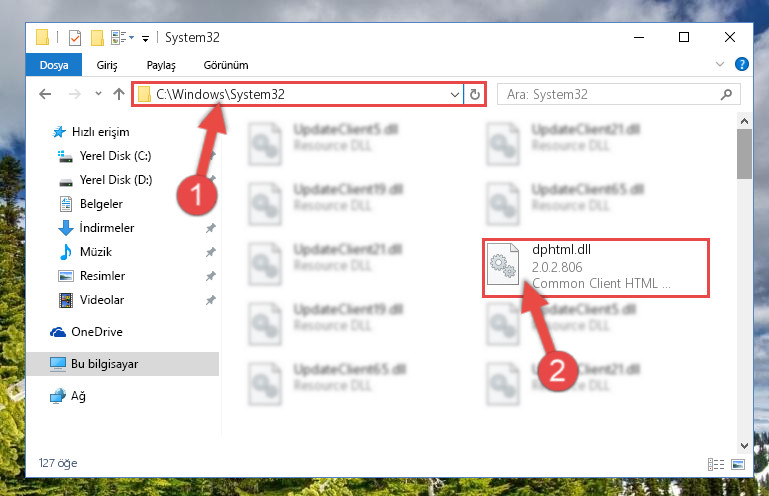Image resolution: width=769 pixels, height=496 pixels.
Task: Switch to the Görünüm tab
Action: (226, 65)
